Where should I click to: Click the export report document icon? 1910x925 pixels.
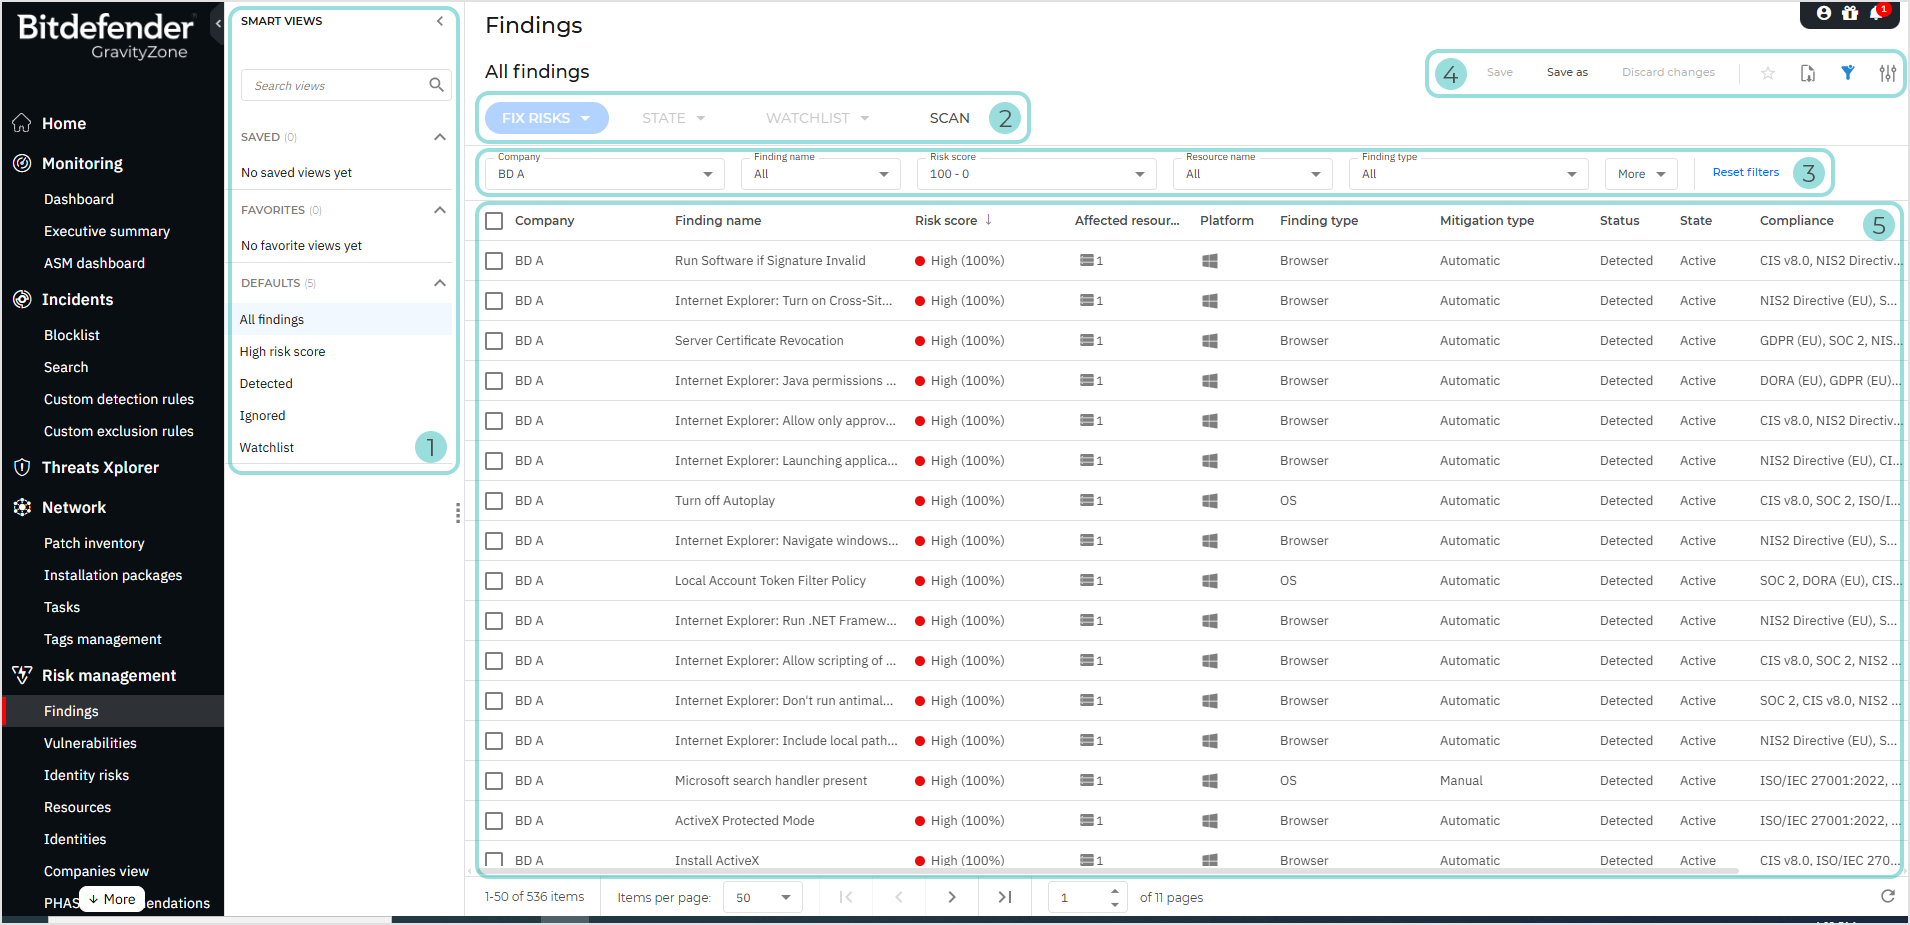click(1808, 73)
